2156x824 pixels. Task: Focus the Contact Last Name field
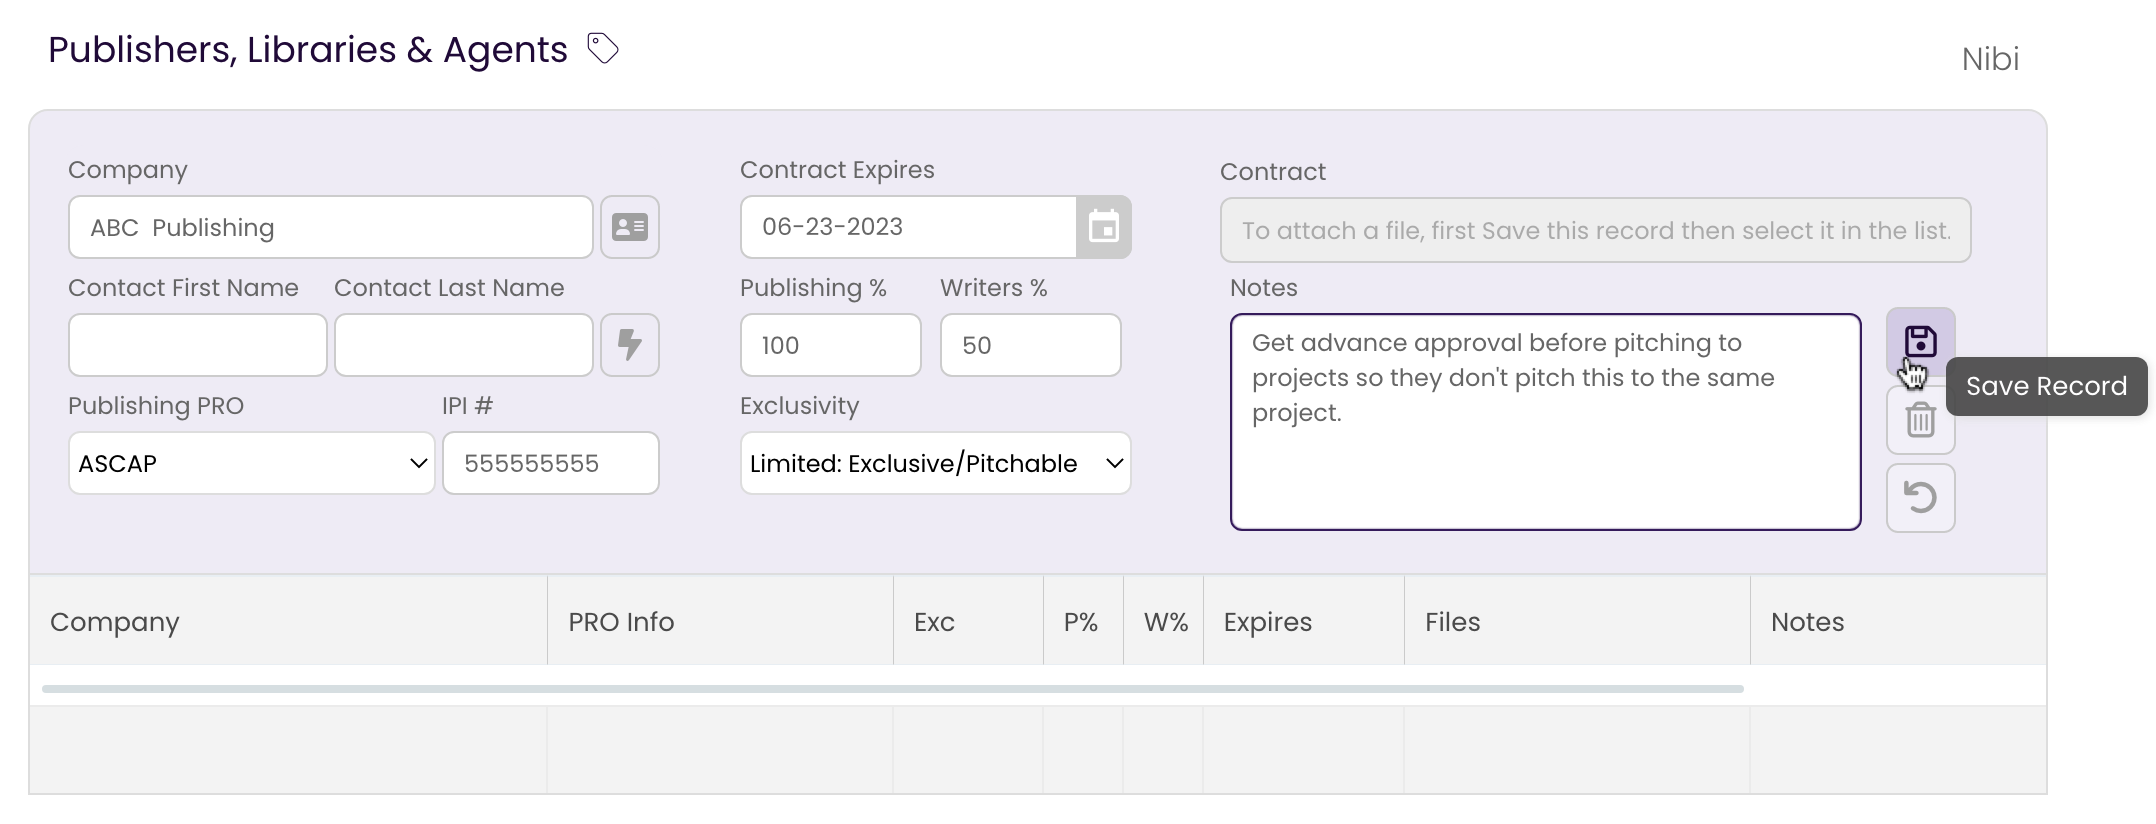click(464, 345)
